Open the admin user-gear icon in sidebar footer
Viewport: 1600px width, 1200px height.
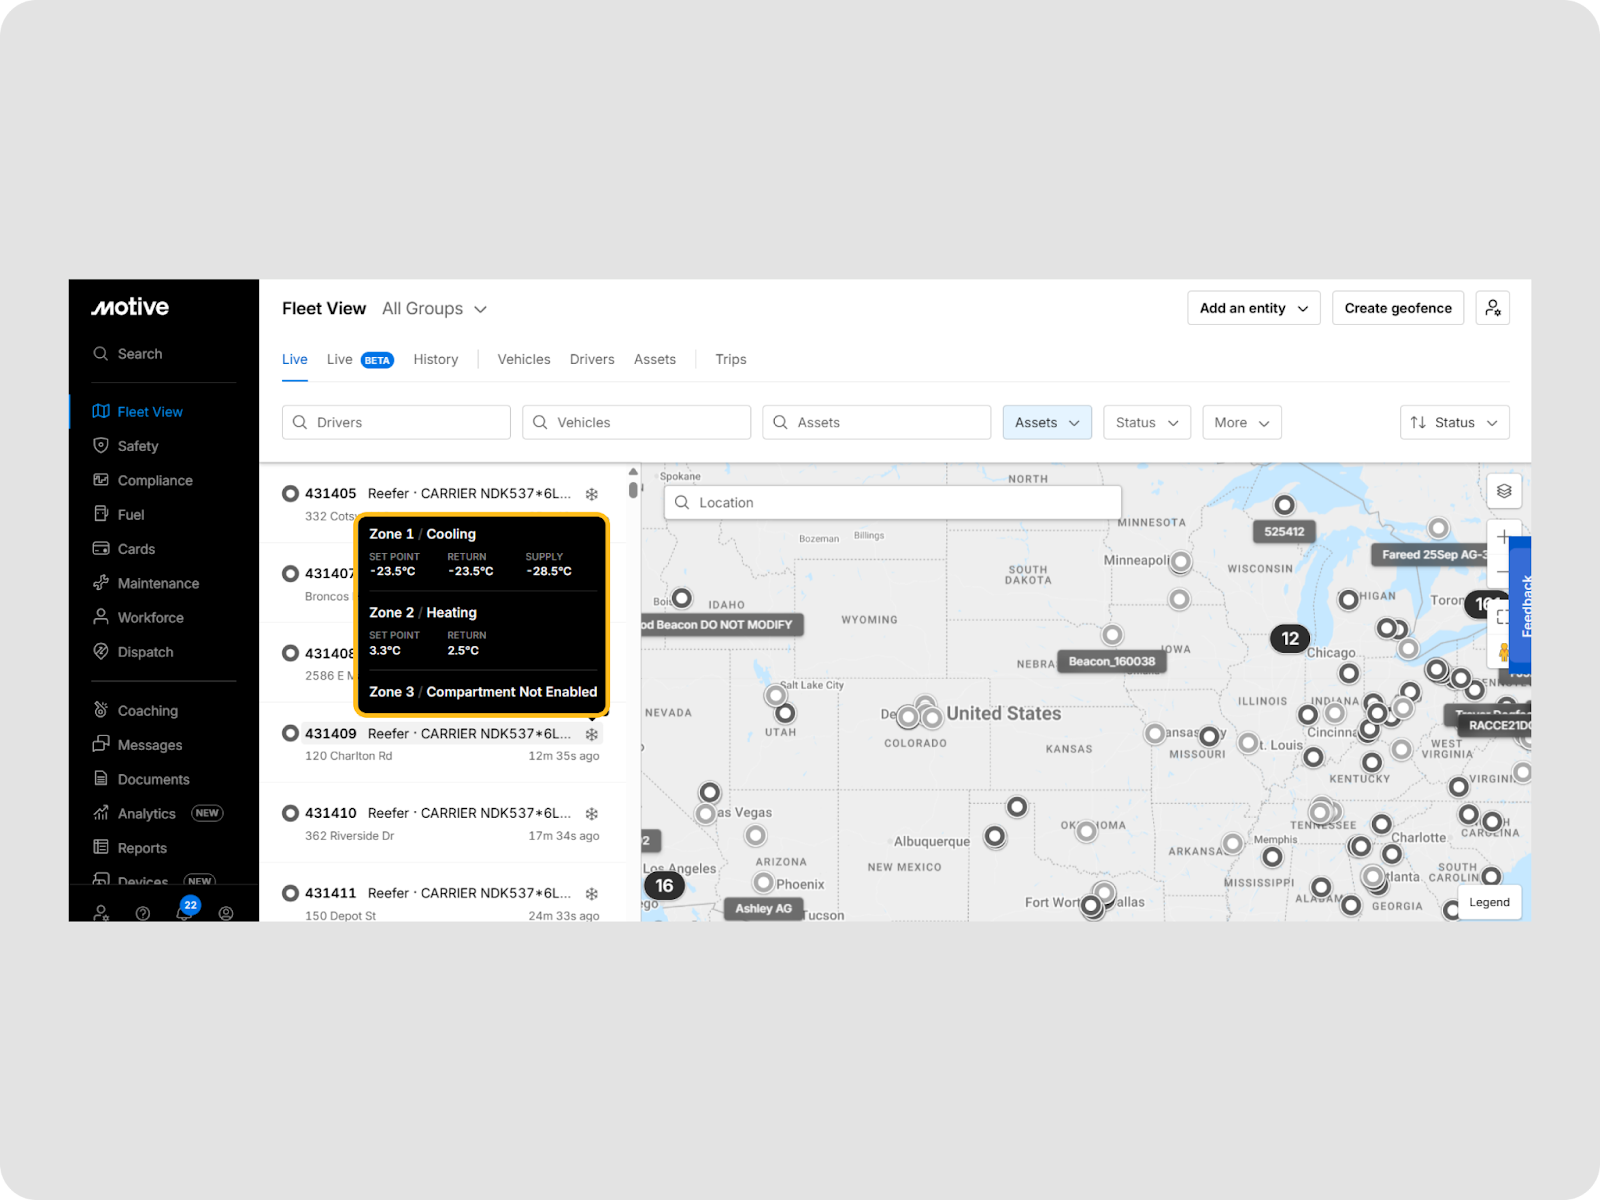(101, 913)
